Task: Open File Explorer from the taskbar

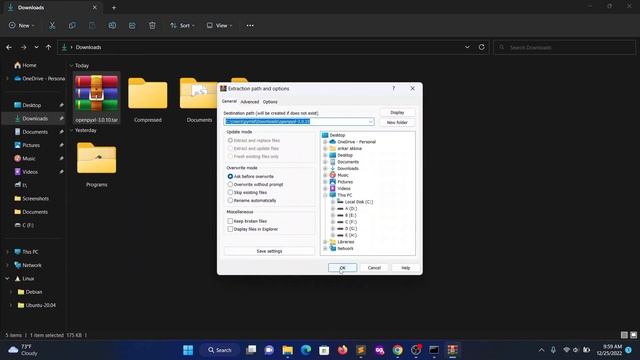Action: tap(288, 350)
